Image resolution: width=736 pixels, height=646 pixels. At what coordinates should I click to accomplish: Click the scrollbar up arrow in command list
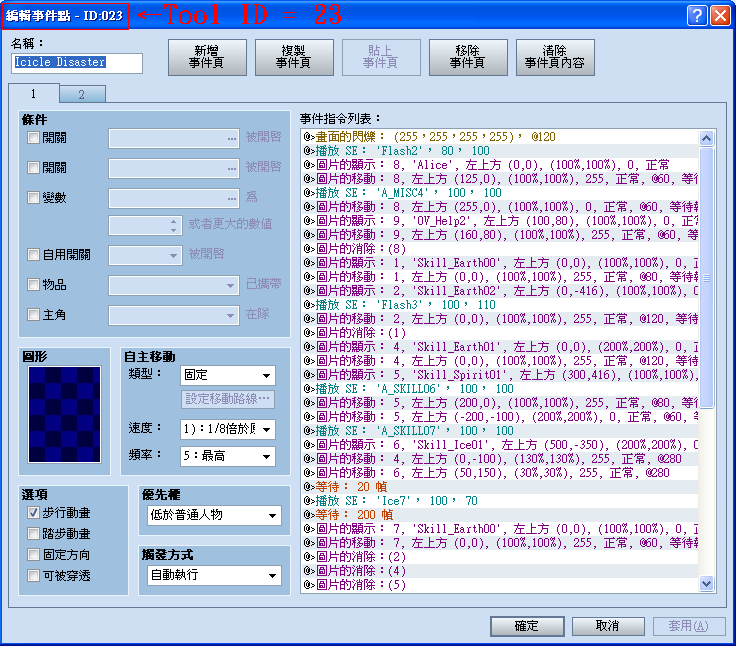tap(706, 138)
